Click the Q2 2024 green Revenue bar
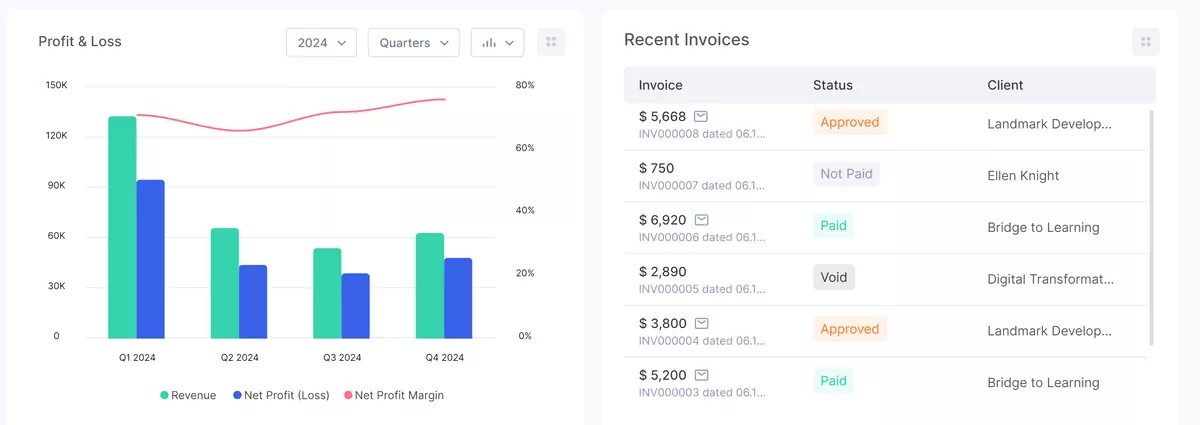 (225, 283)
